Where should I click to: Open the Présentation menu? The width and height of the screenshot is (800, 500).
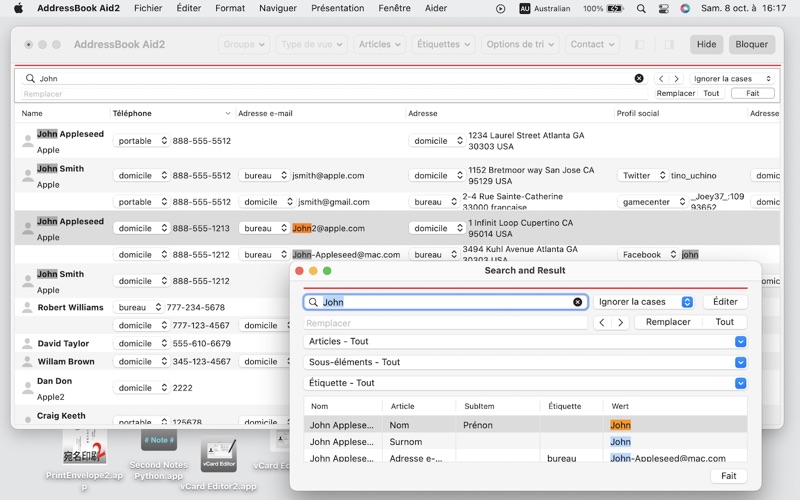(338, 8)
